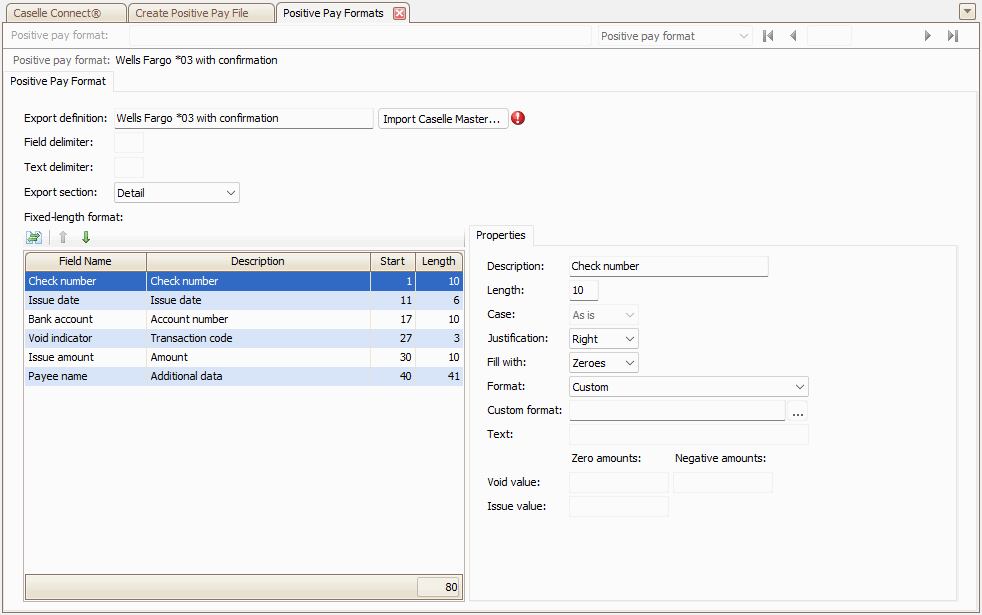Image resolution: width=982 pixels, height=615 pixels.
Task: Open custom format ellipsis button
Action: [798, 411]
